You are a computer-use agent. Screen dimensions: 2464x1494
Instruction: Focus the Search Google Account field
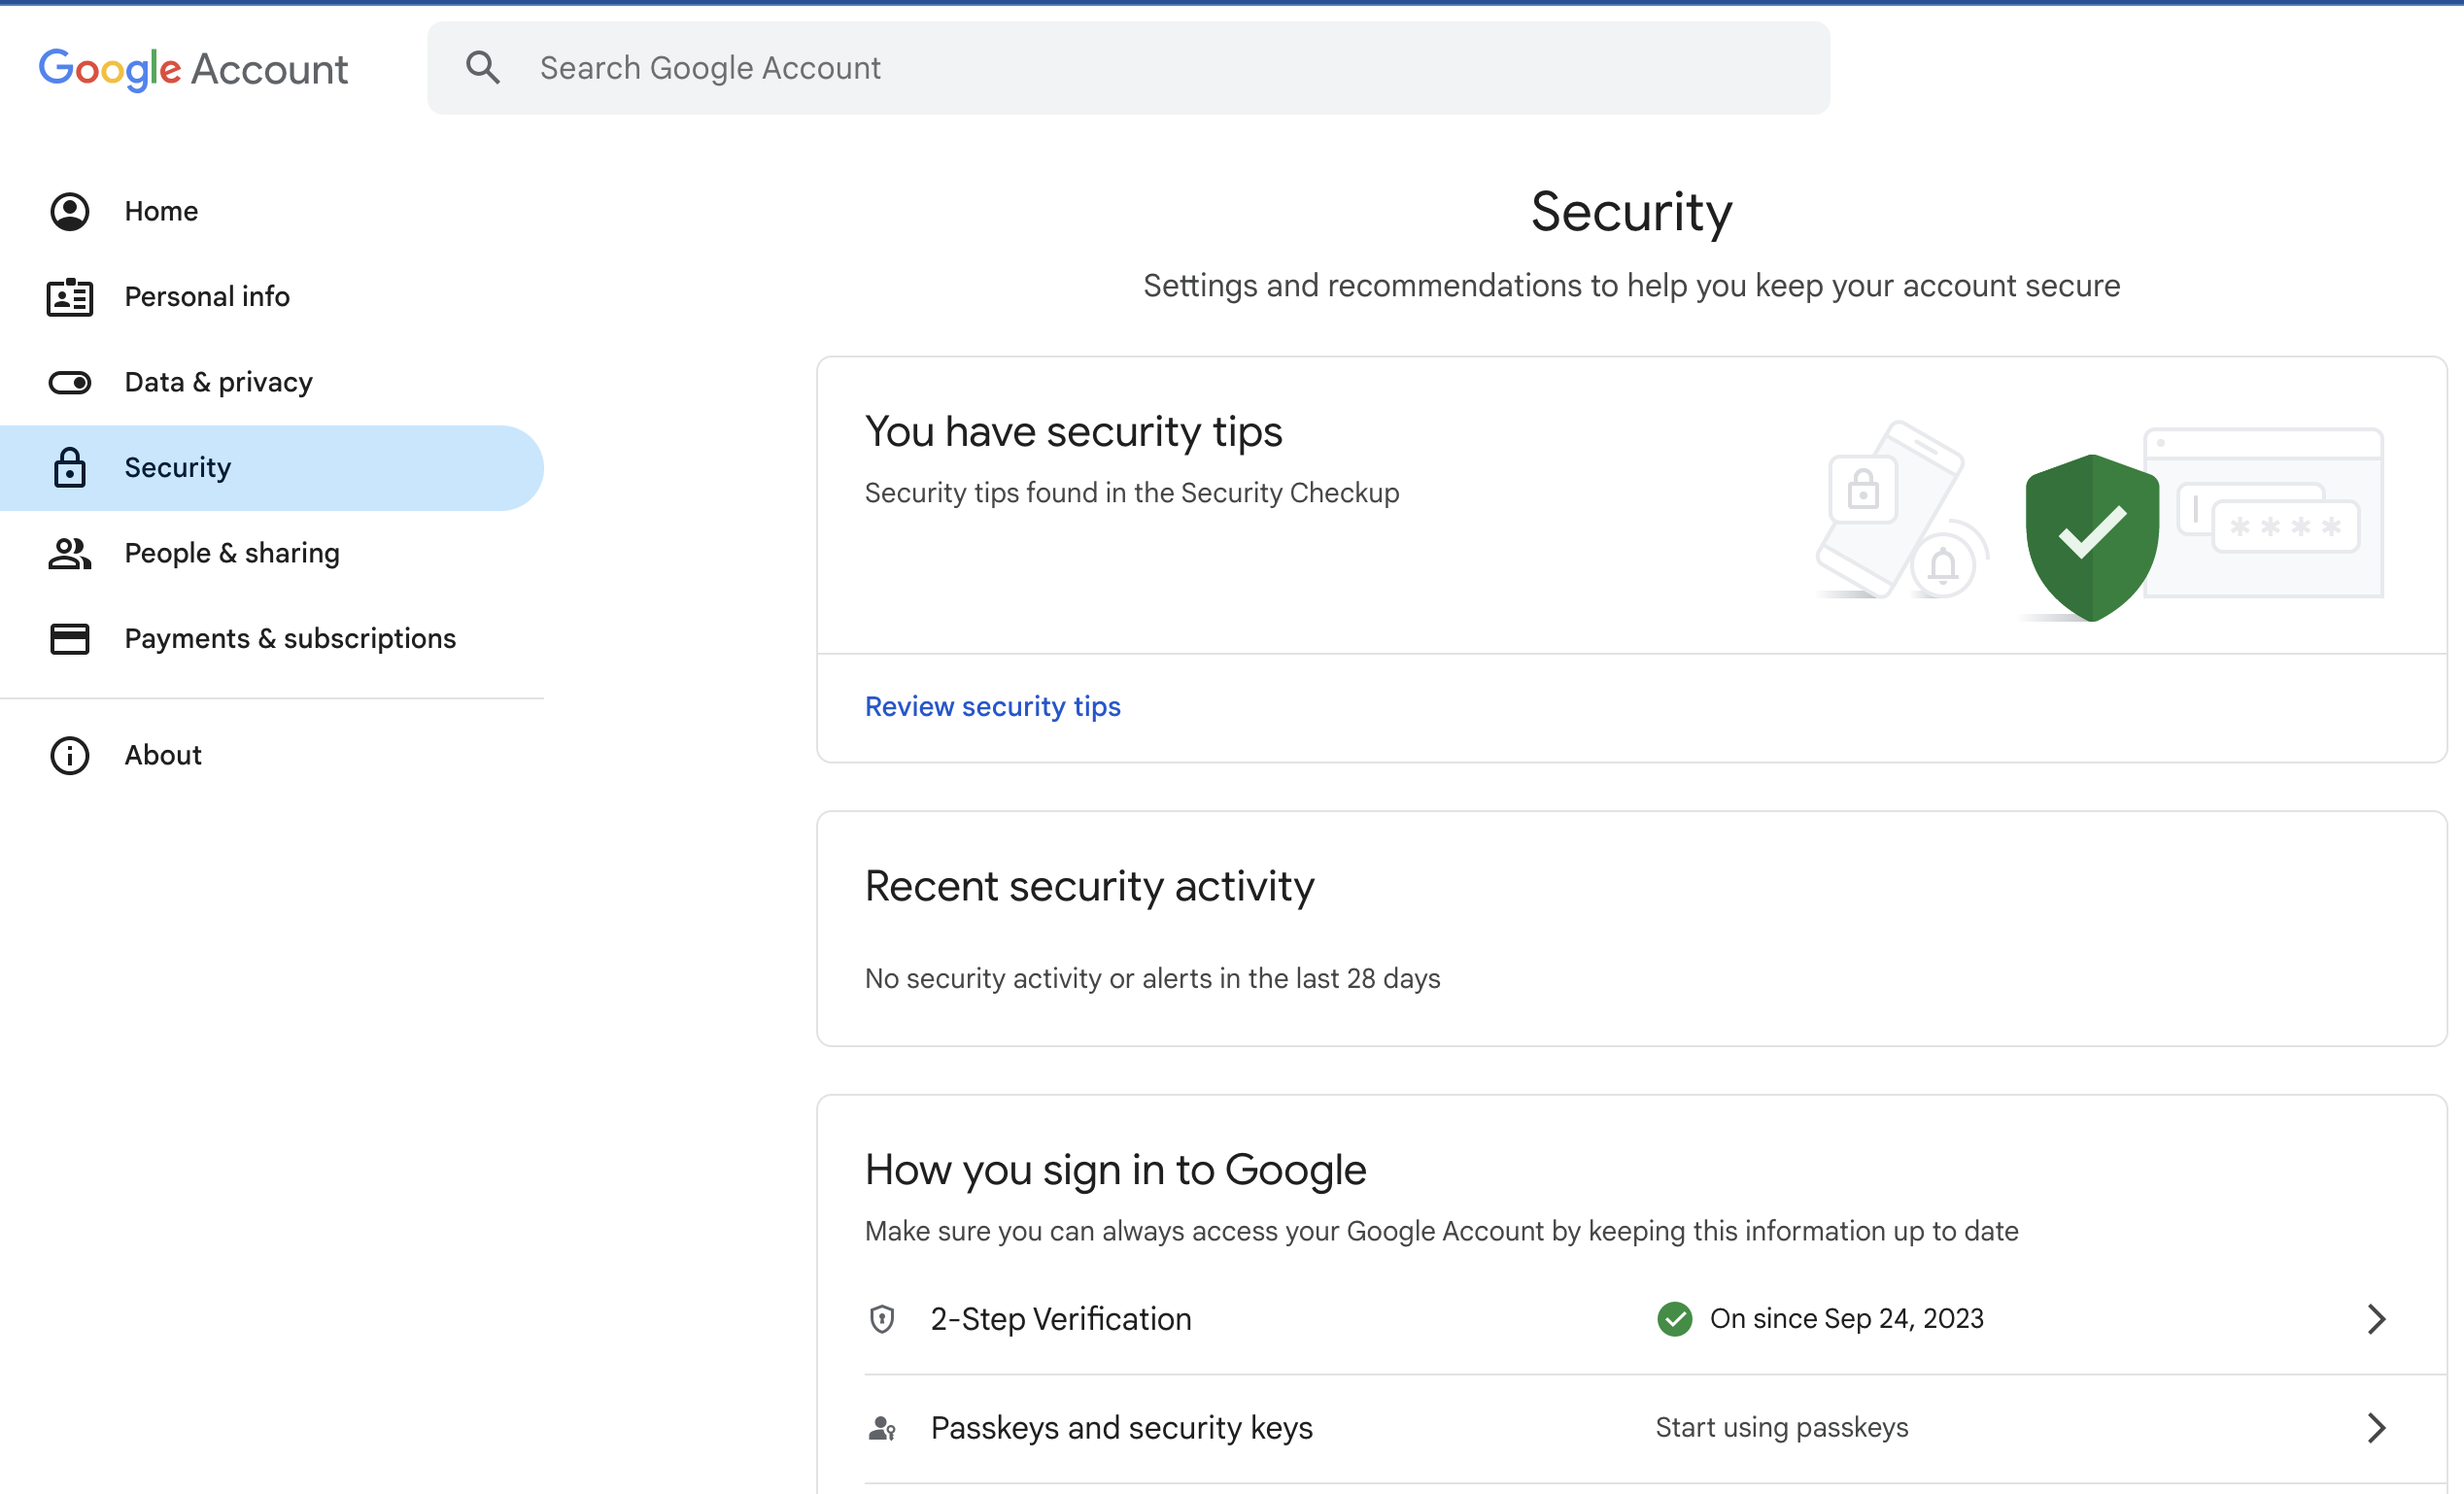pyautogui.click(x=1129, y=68)
